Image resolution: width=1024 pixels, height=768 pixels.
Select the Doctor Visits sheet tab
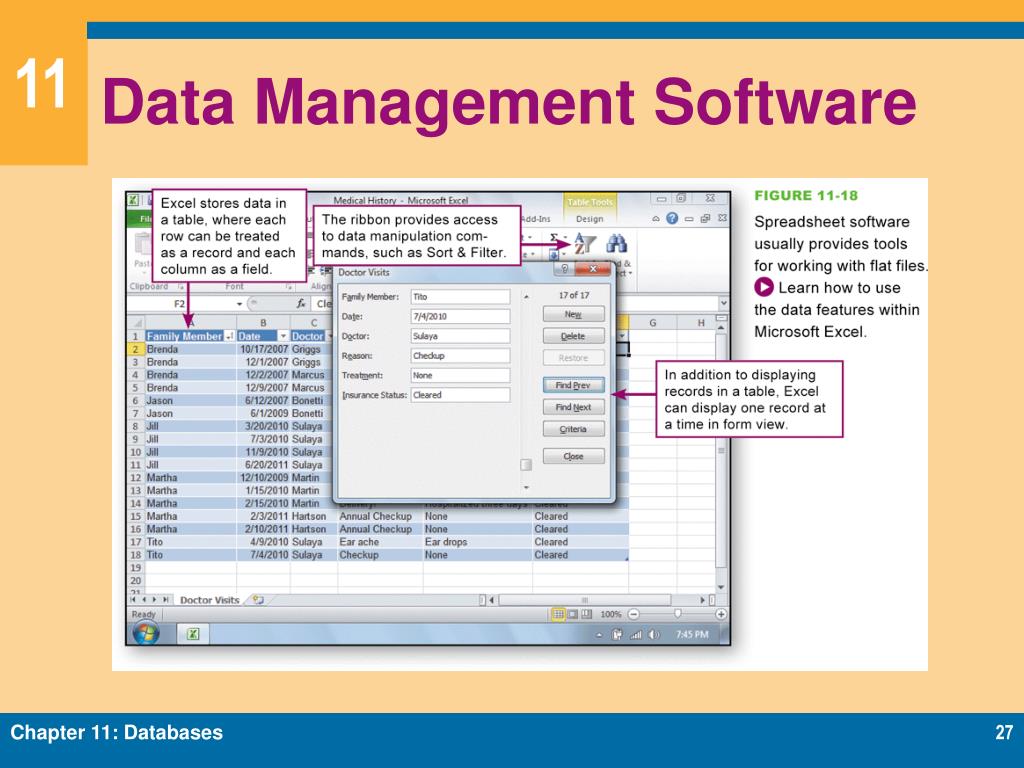[x=210, y=600]
